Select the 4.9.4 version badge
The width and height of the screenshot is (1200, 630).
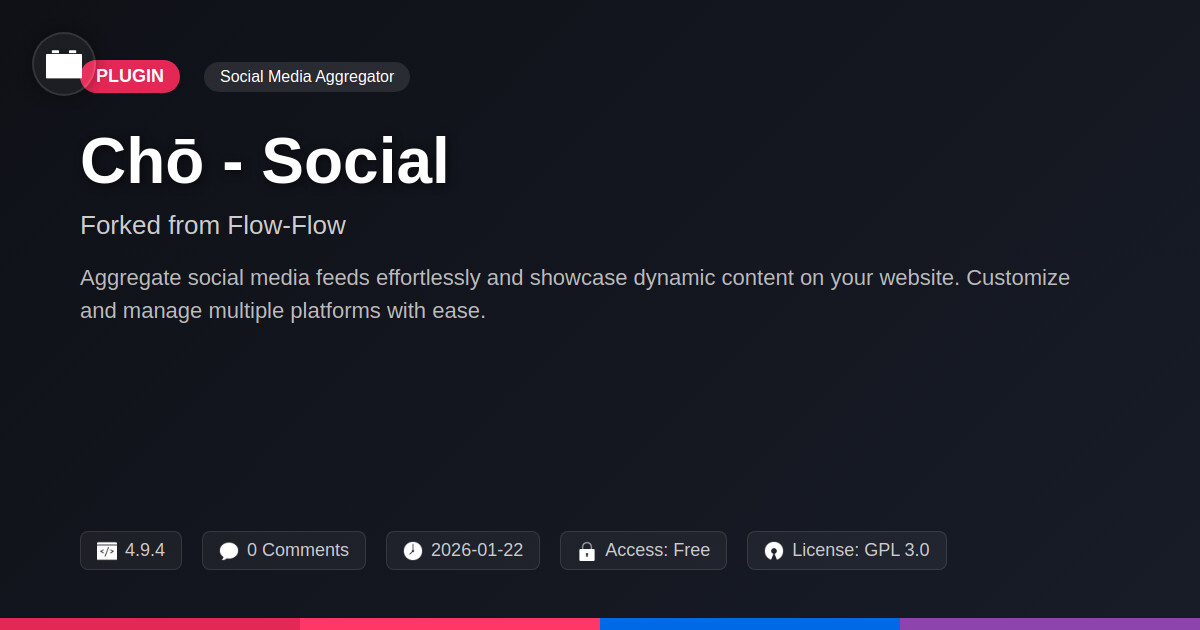131,550
